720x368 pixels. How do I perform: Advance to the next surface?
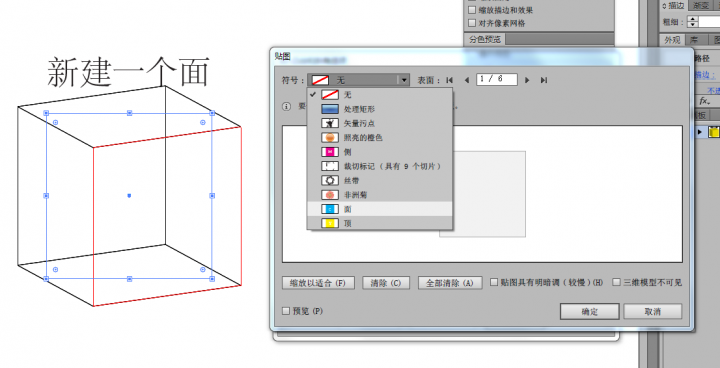coord(527,80)
